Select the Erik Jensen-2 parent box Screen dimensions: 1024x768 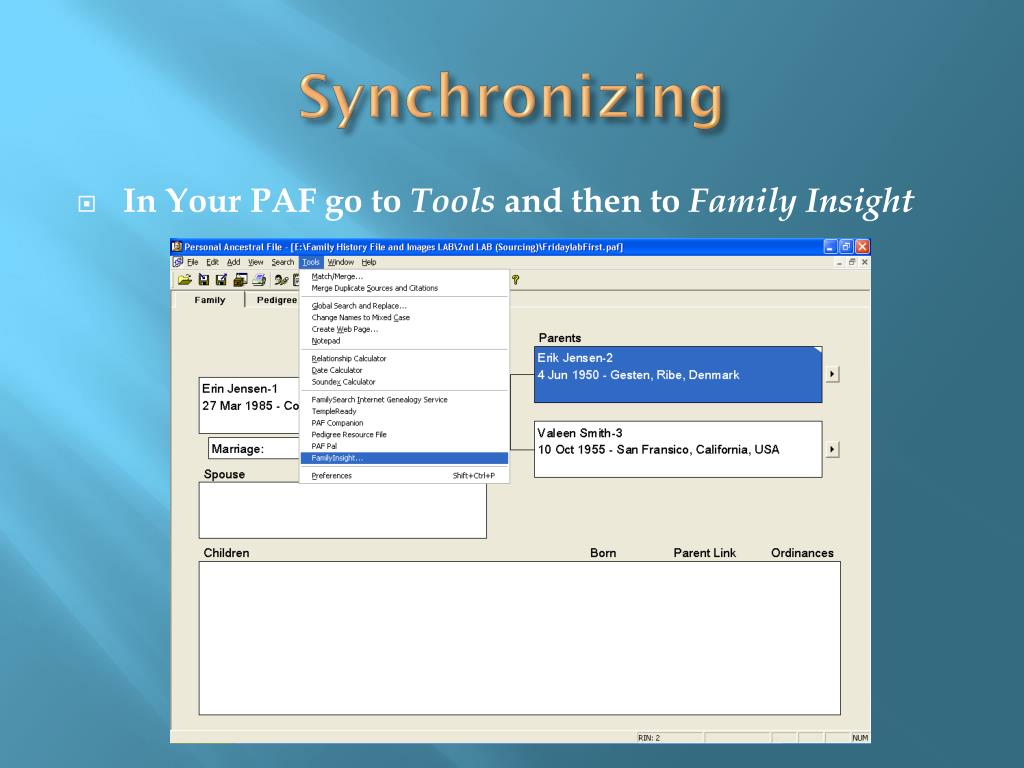[678, 374]
